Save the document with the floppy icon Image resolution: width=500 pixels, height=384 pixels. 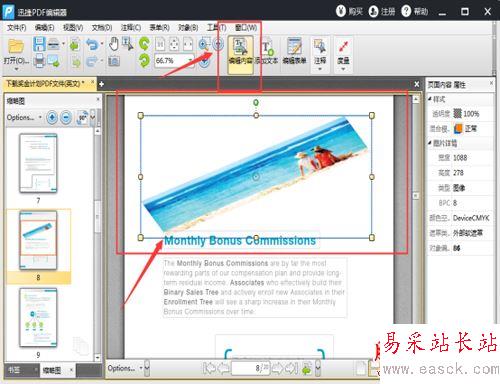(x=39, y=44)
